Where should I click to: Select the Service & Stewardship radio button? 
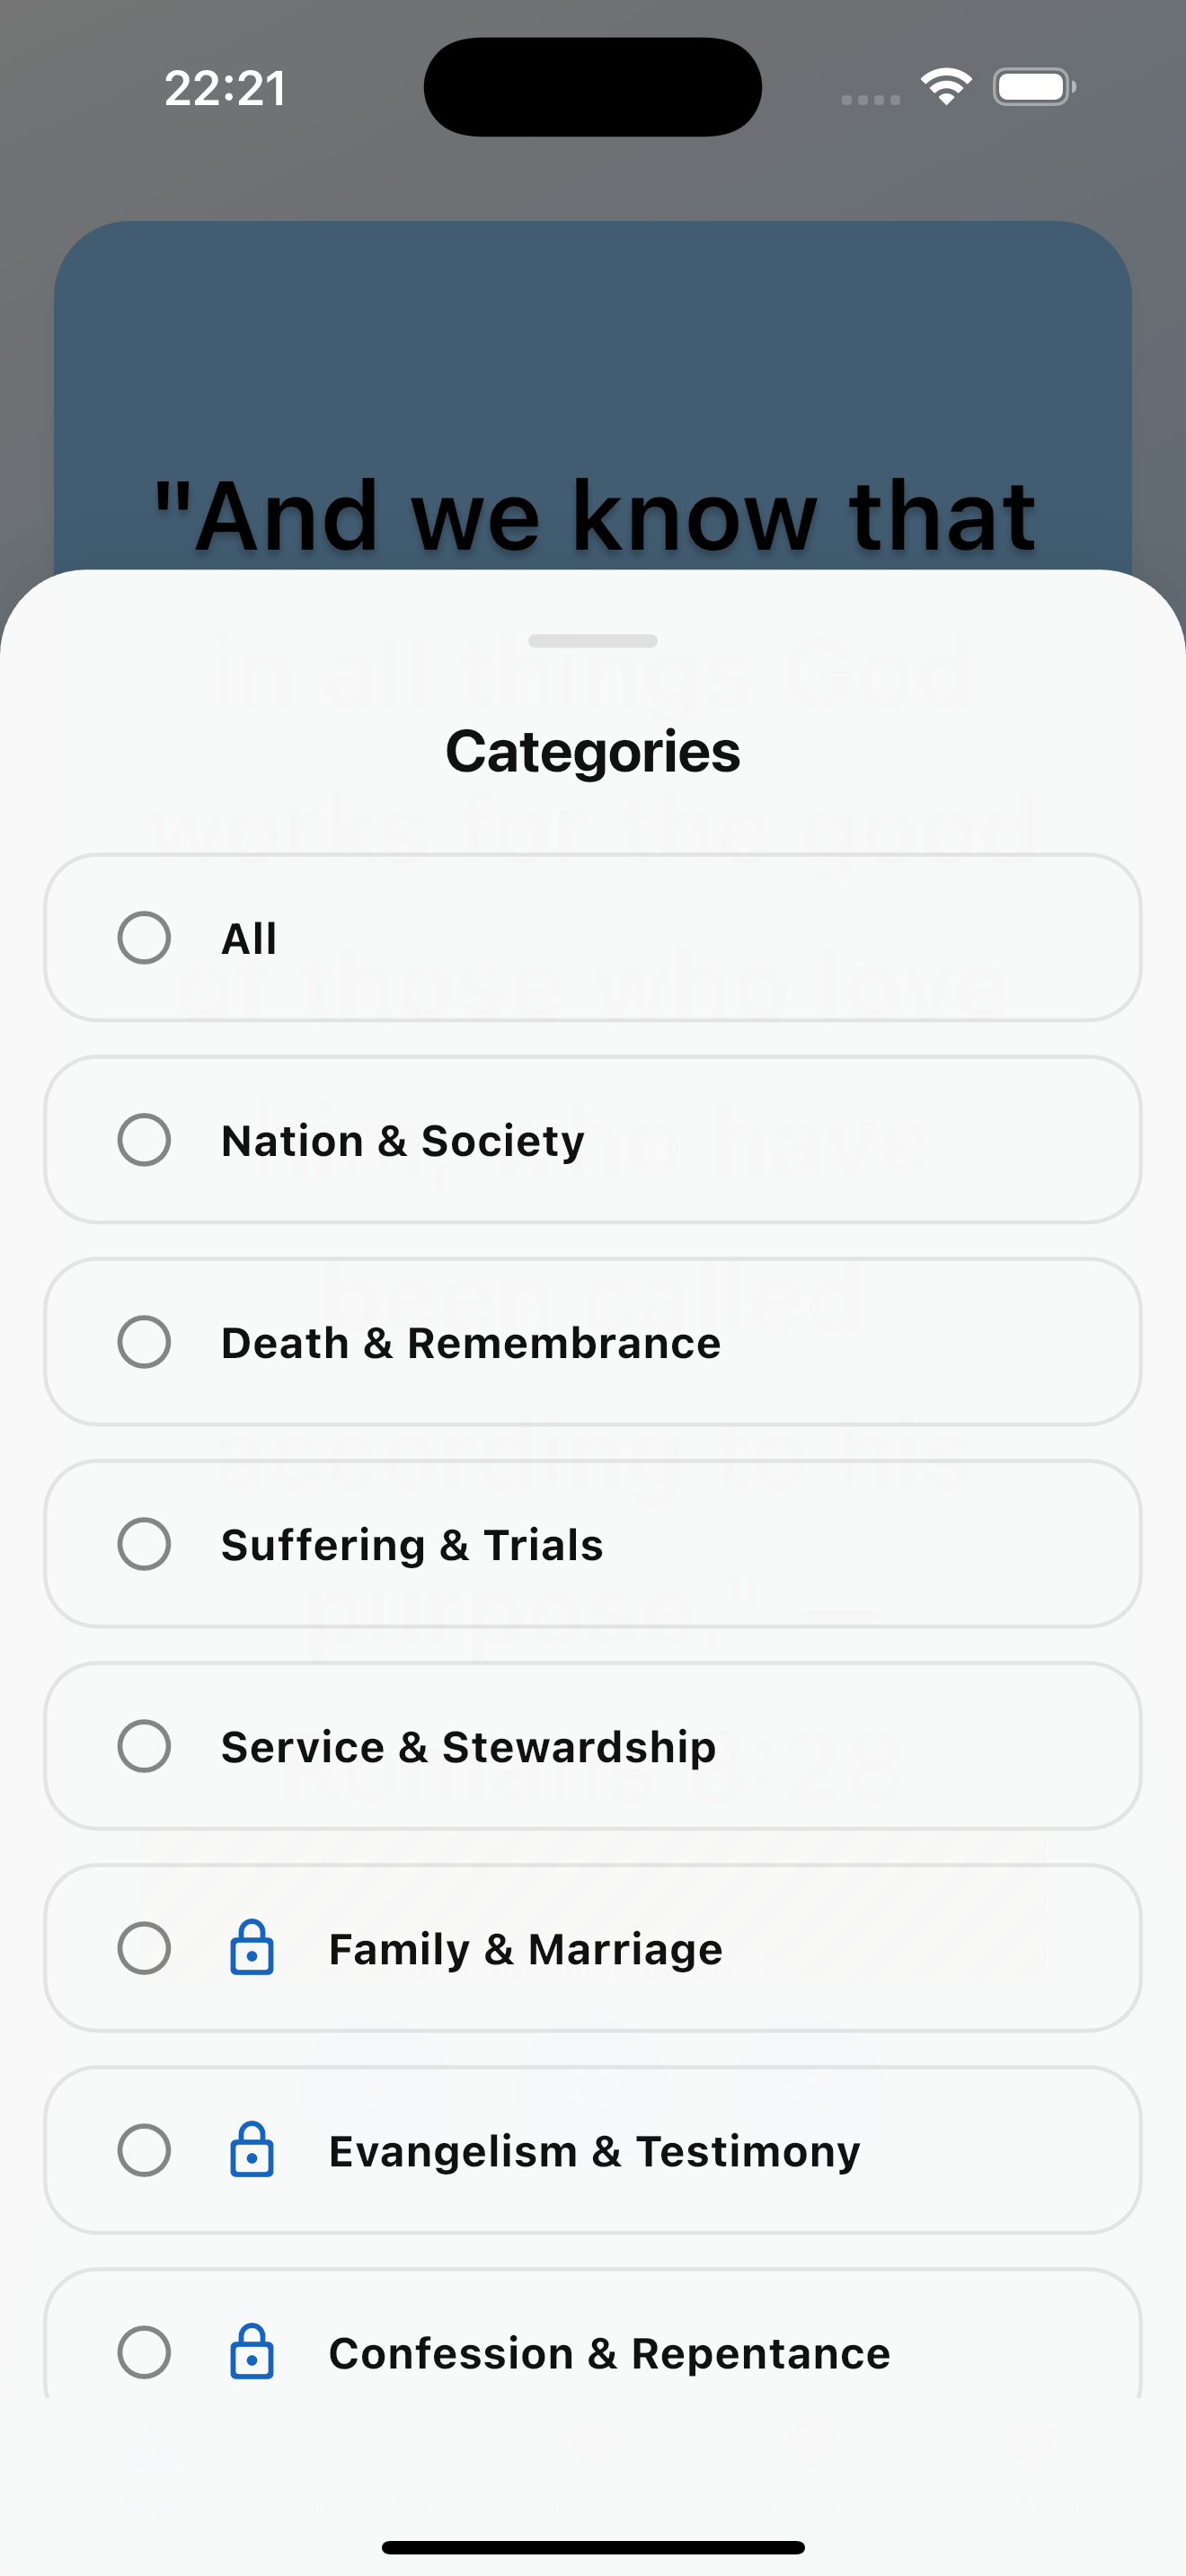(144, 1745)
